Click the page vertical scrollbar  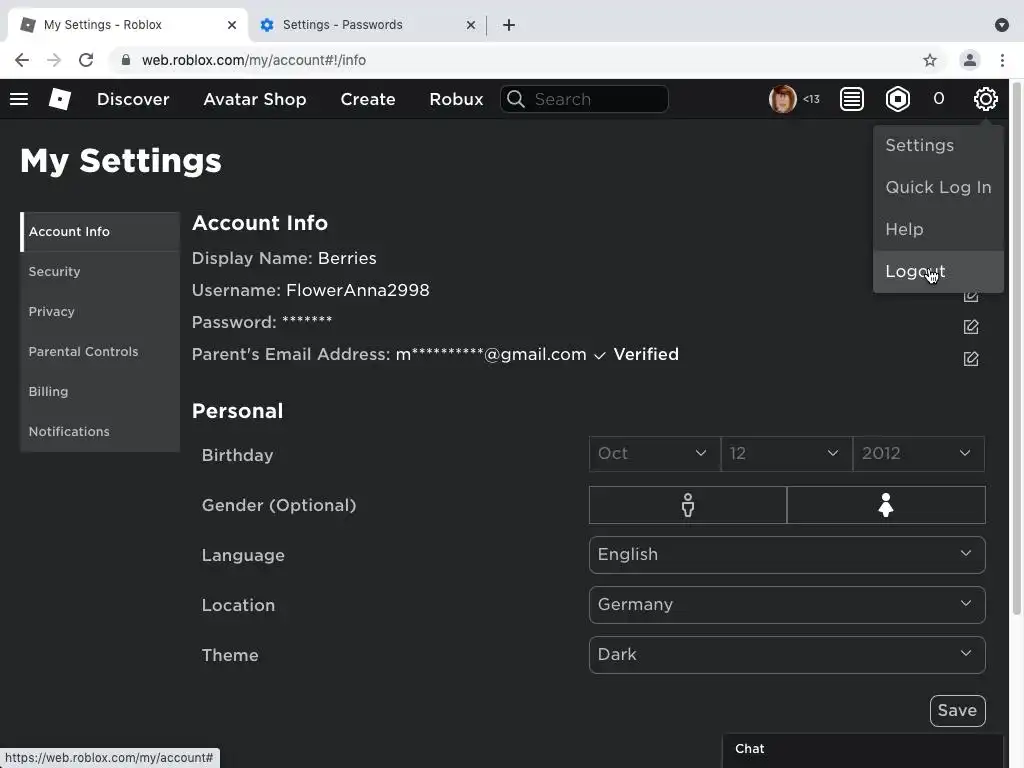[1016, 348]
